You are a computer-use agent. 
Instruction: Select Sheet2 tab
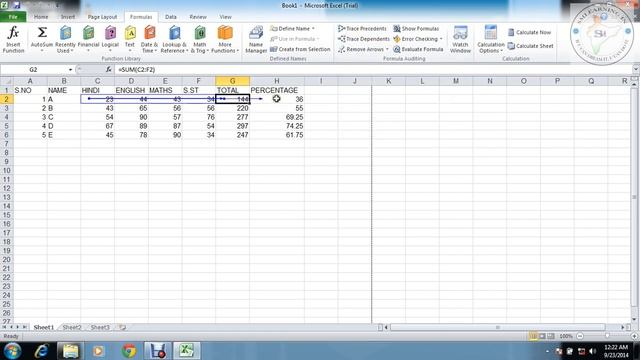pos(72,327)
